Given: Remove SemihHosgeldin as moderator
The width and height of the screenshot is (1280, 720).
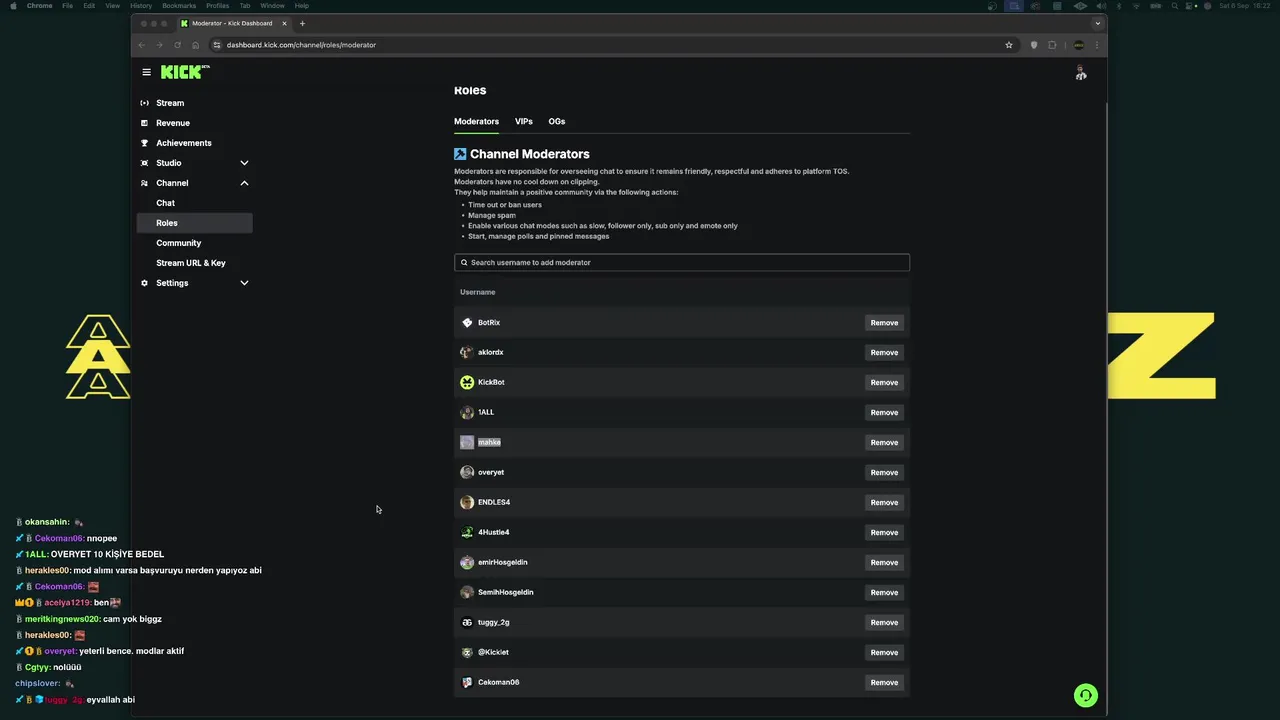Looking at the screenshot, I should [x=884, y=593].
